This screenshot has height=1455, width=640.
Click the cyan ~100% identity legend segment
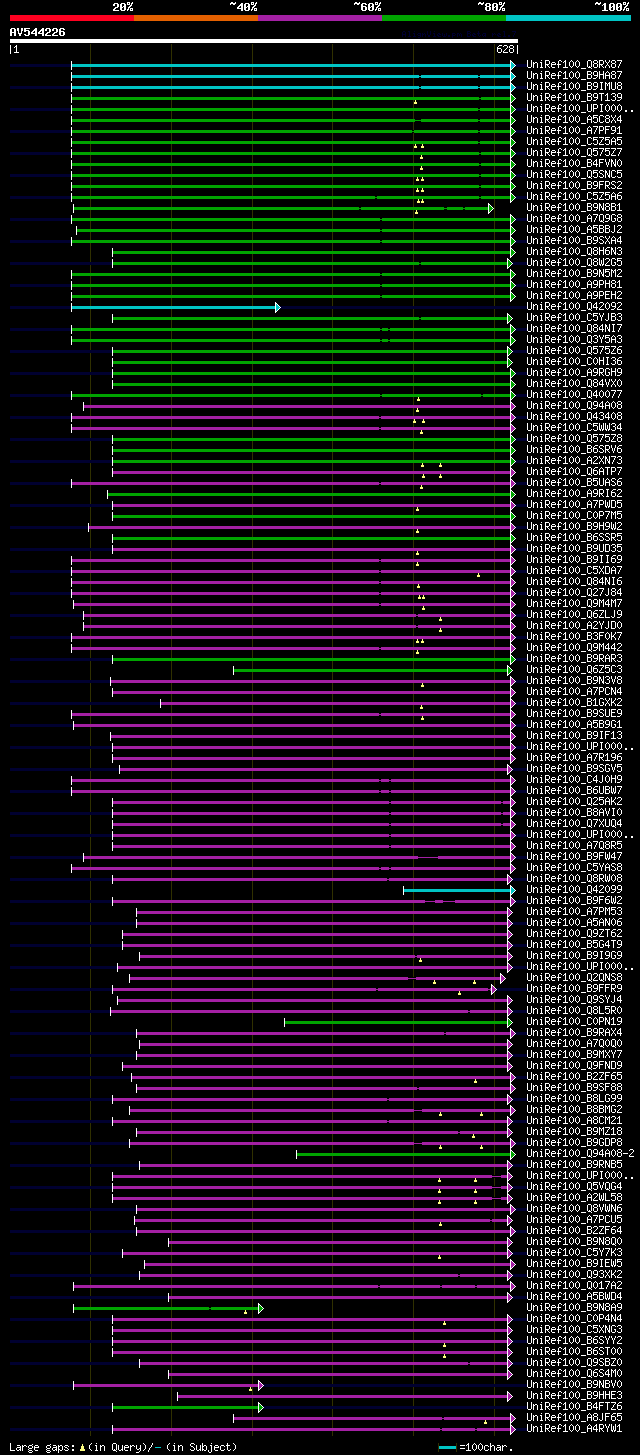(x=567, y=18)
